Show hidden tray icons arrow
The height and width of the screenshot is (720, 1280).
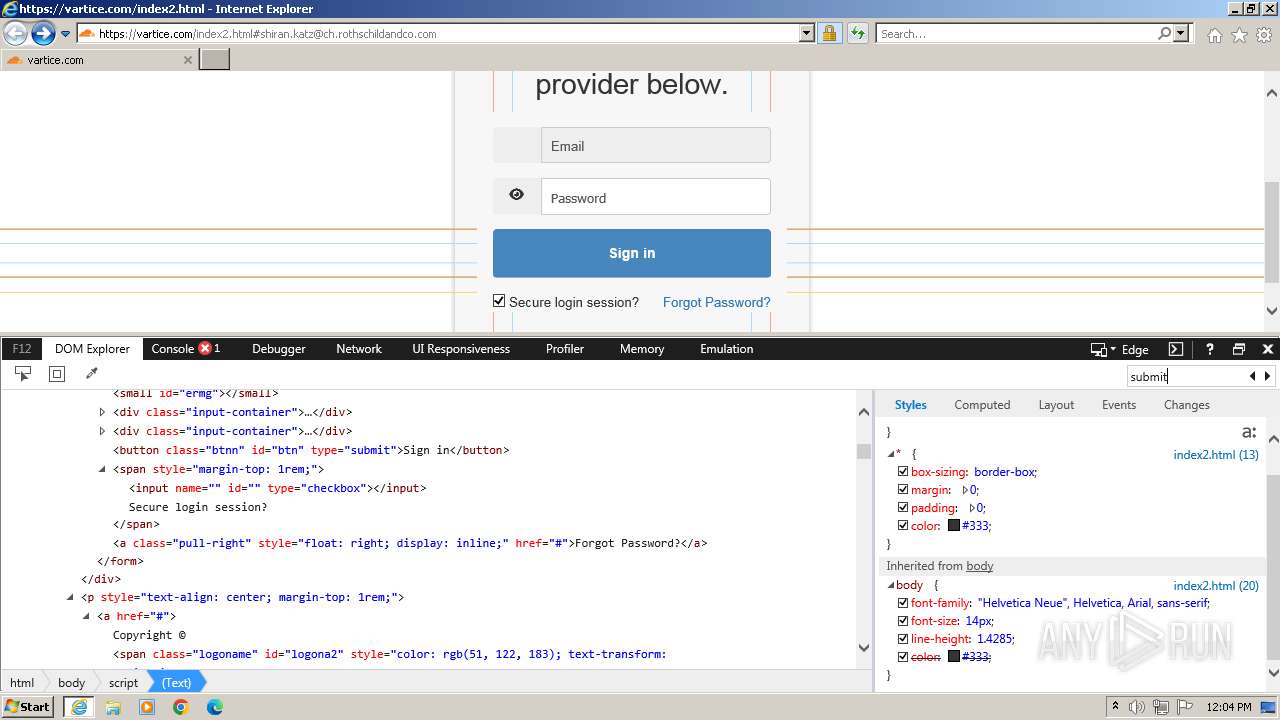1116,707
